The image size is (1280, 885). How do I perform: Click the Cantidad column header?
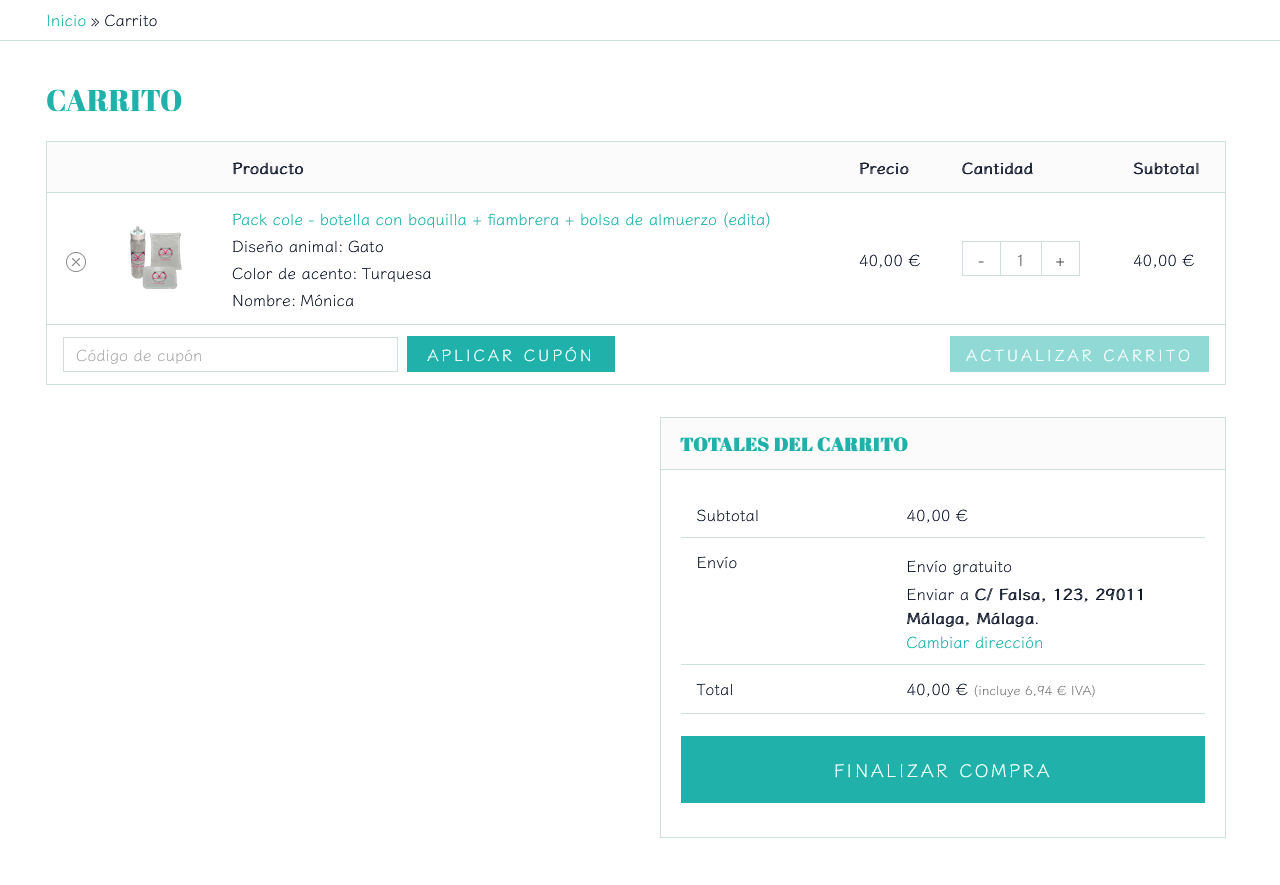click(x=997, y=168)
